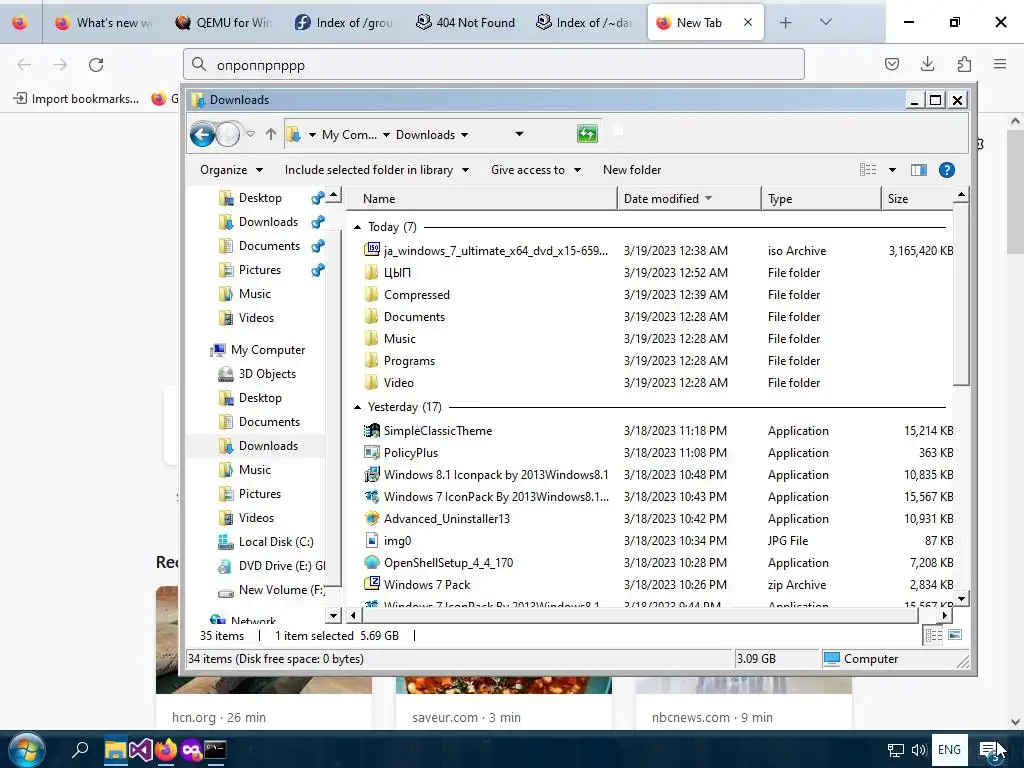Toggle the preview pane icon
This screenshot has height=768, width=1024.
click(919, 170)
